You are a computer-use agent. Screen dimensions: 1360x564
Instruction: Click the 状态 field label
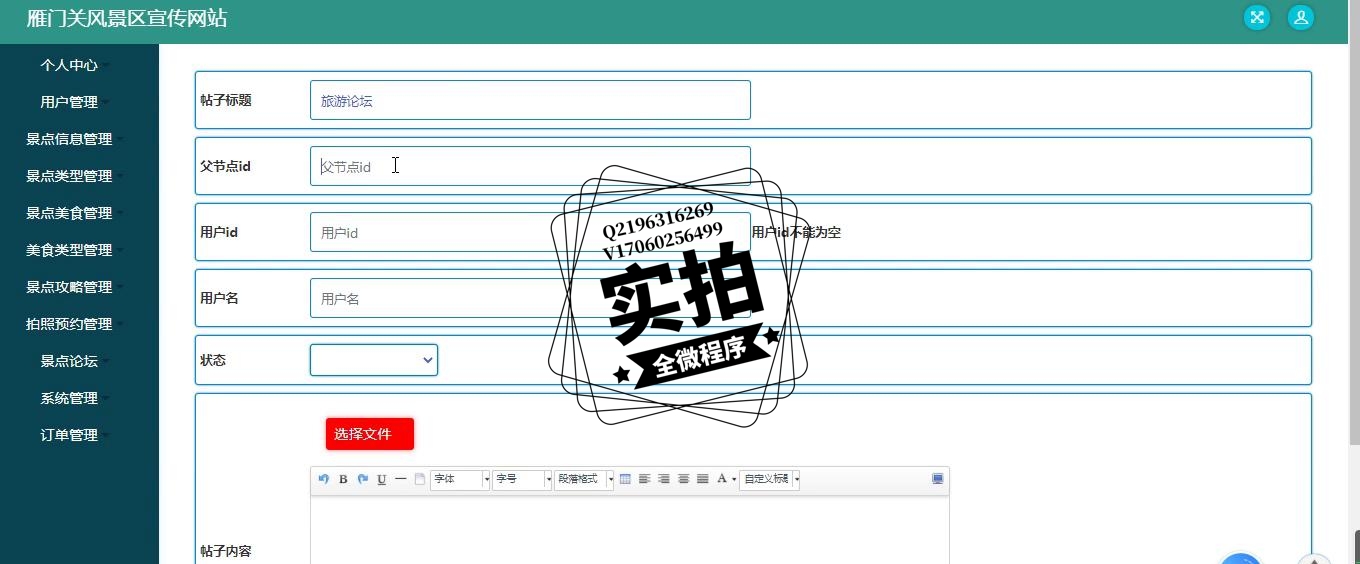[x=213, y=360]
